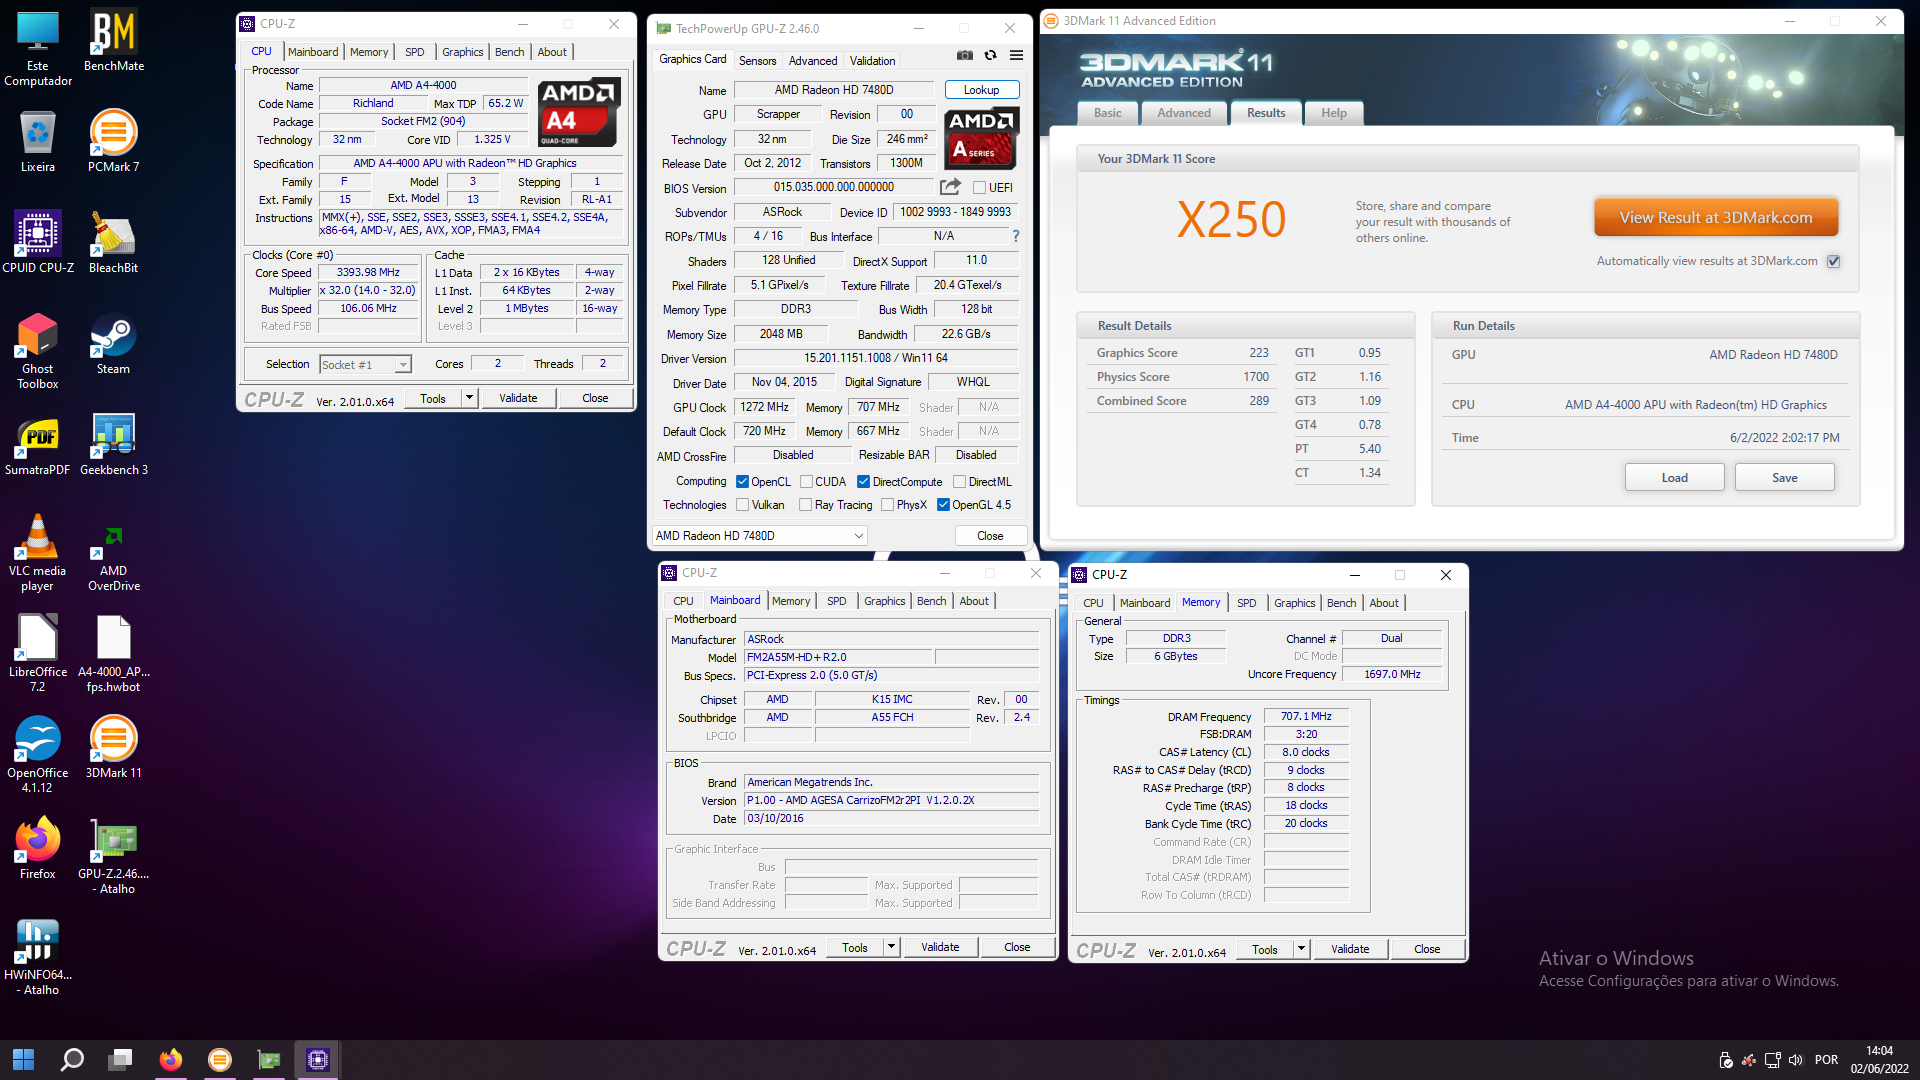This screenshot has height=1080, width=1920.
Task: Launch BleachBit desktop icon
Action: pyautogui.click(x=113, y=242)
